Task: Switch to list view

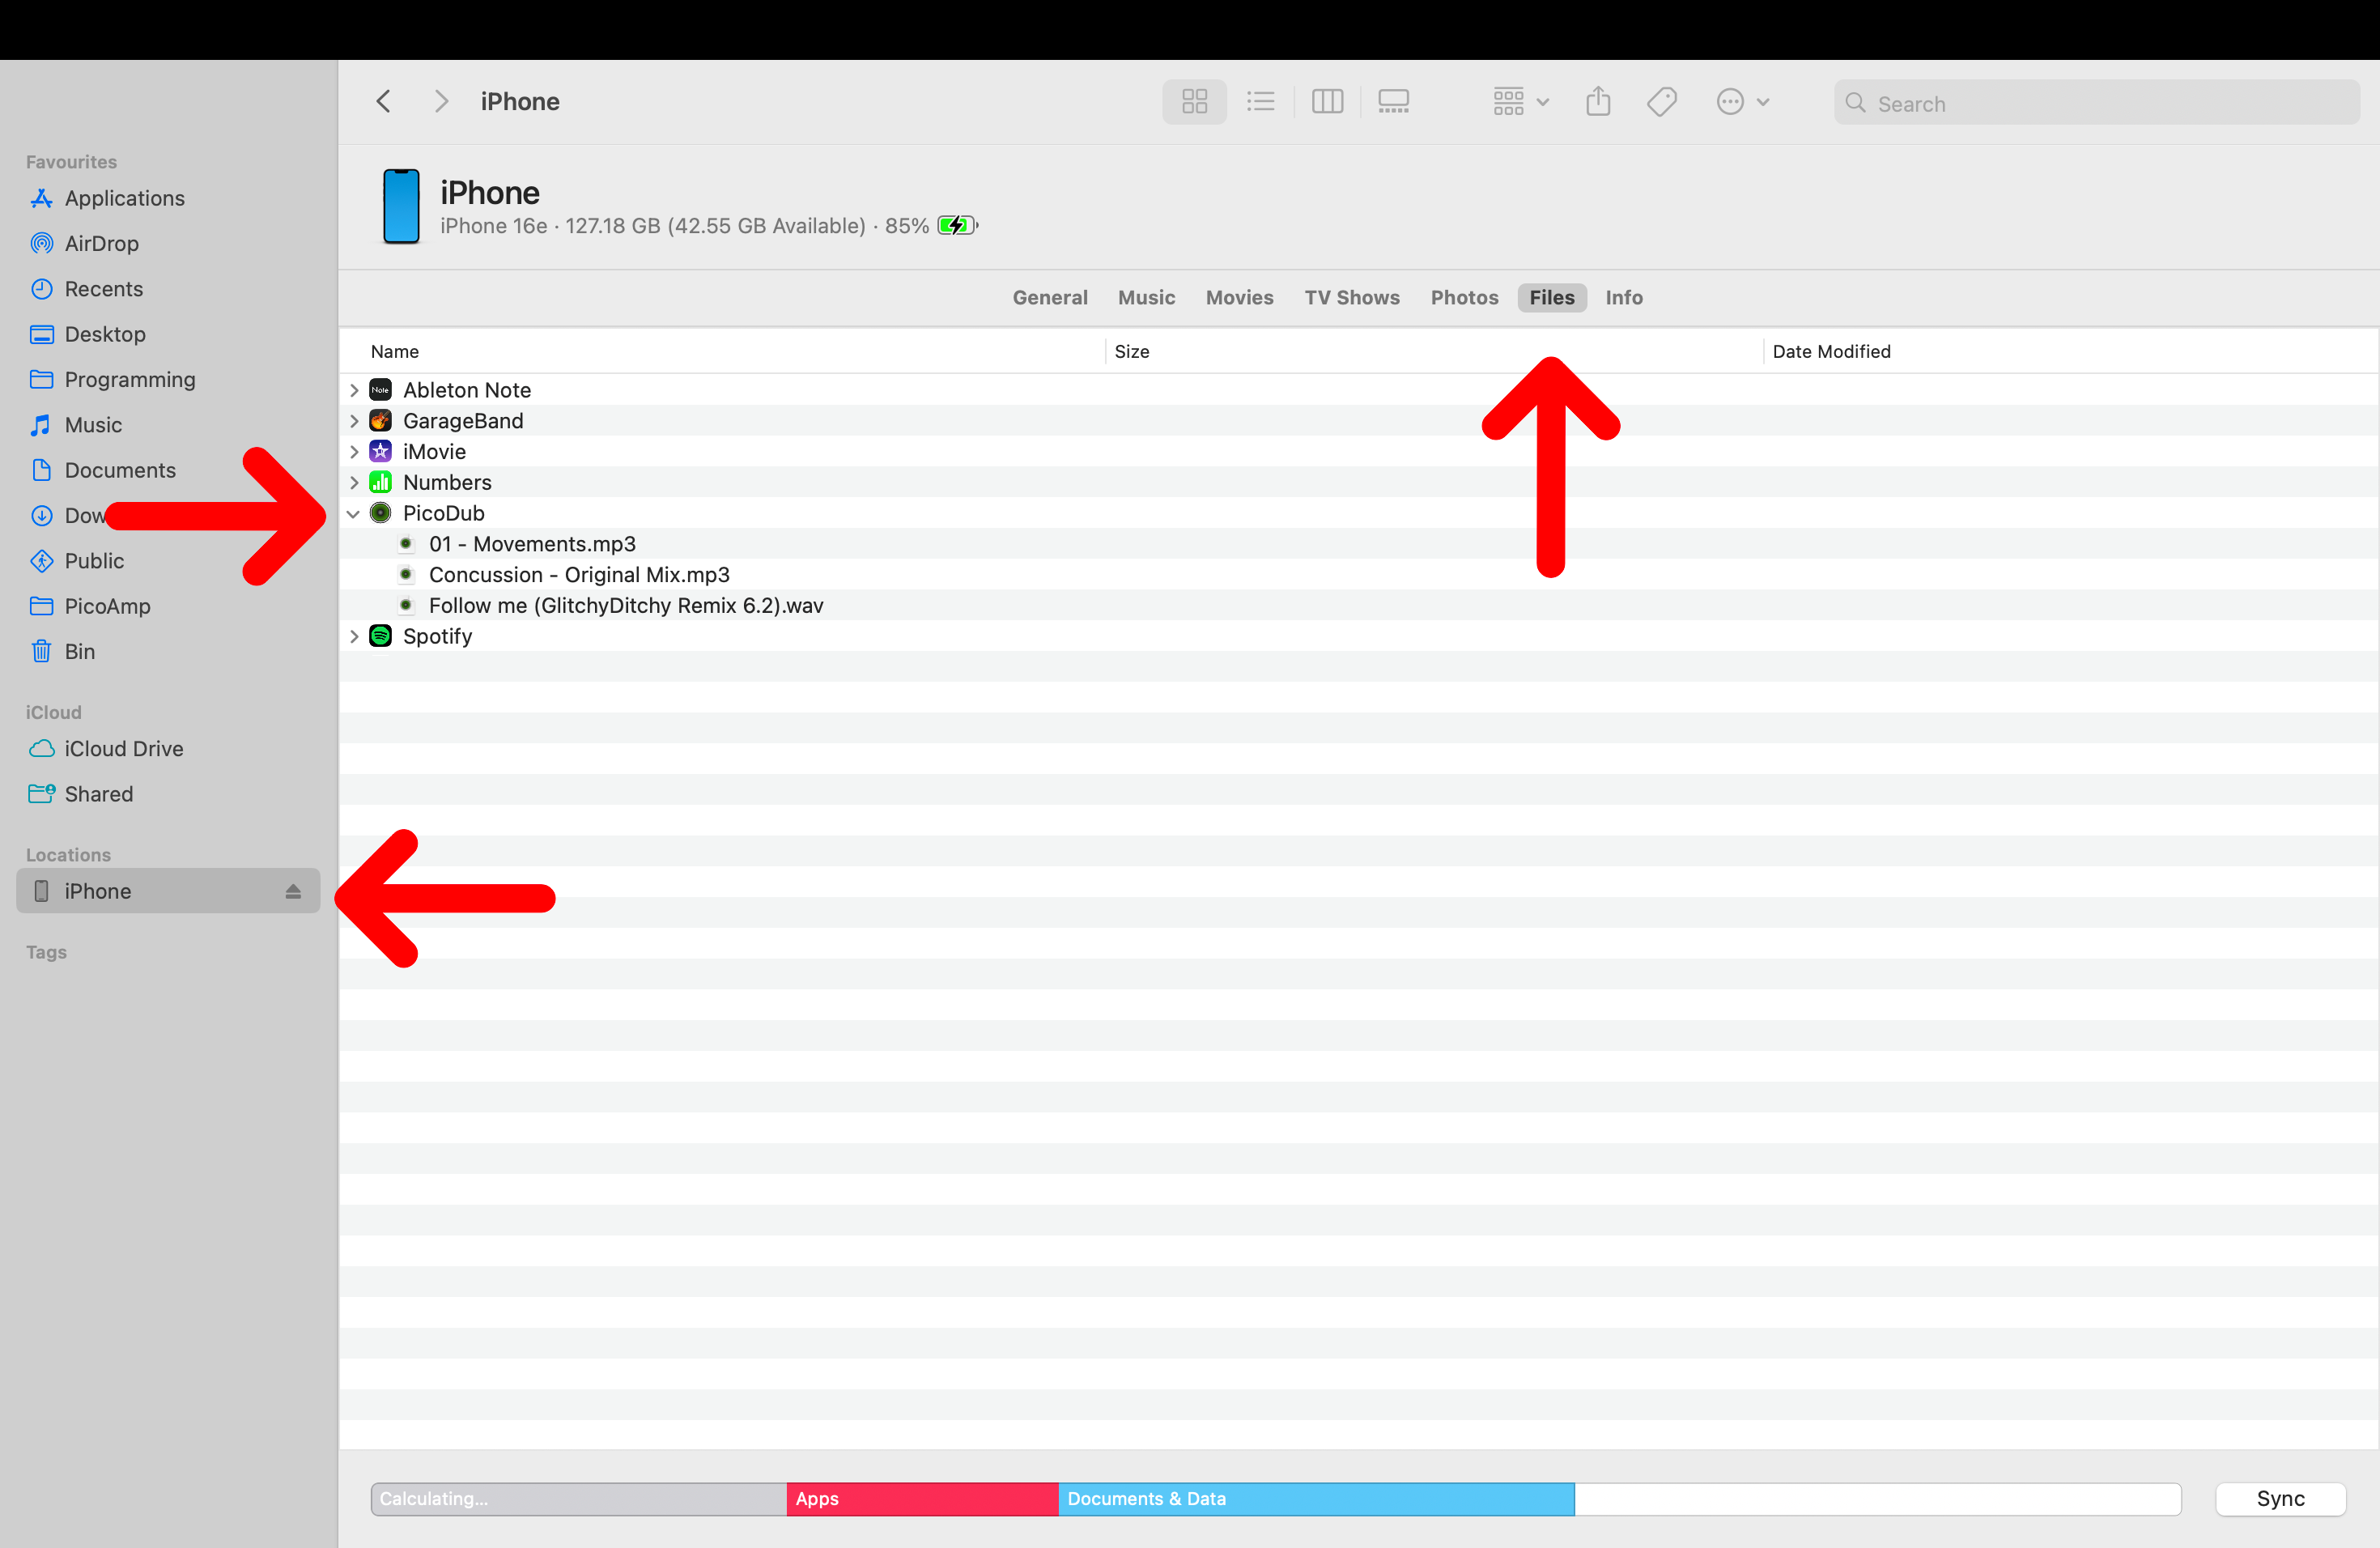Action: coord(1260,101)
